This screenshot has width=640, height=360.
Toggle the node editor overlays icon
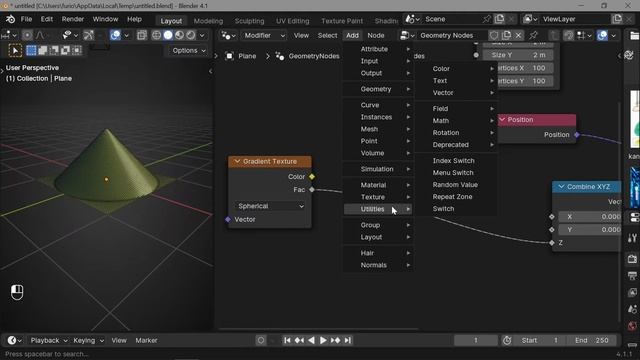coord(602,36)
